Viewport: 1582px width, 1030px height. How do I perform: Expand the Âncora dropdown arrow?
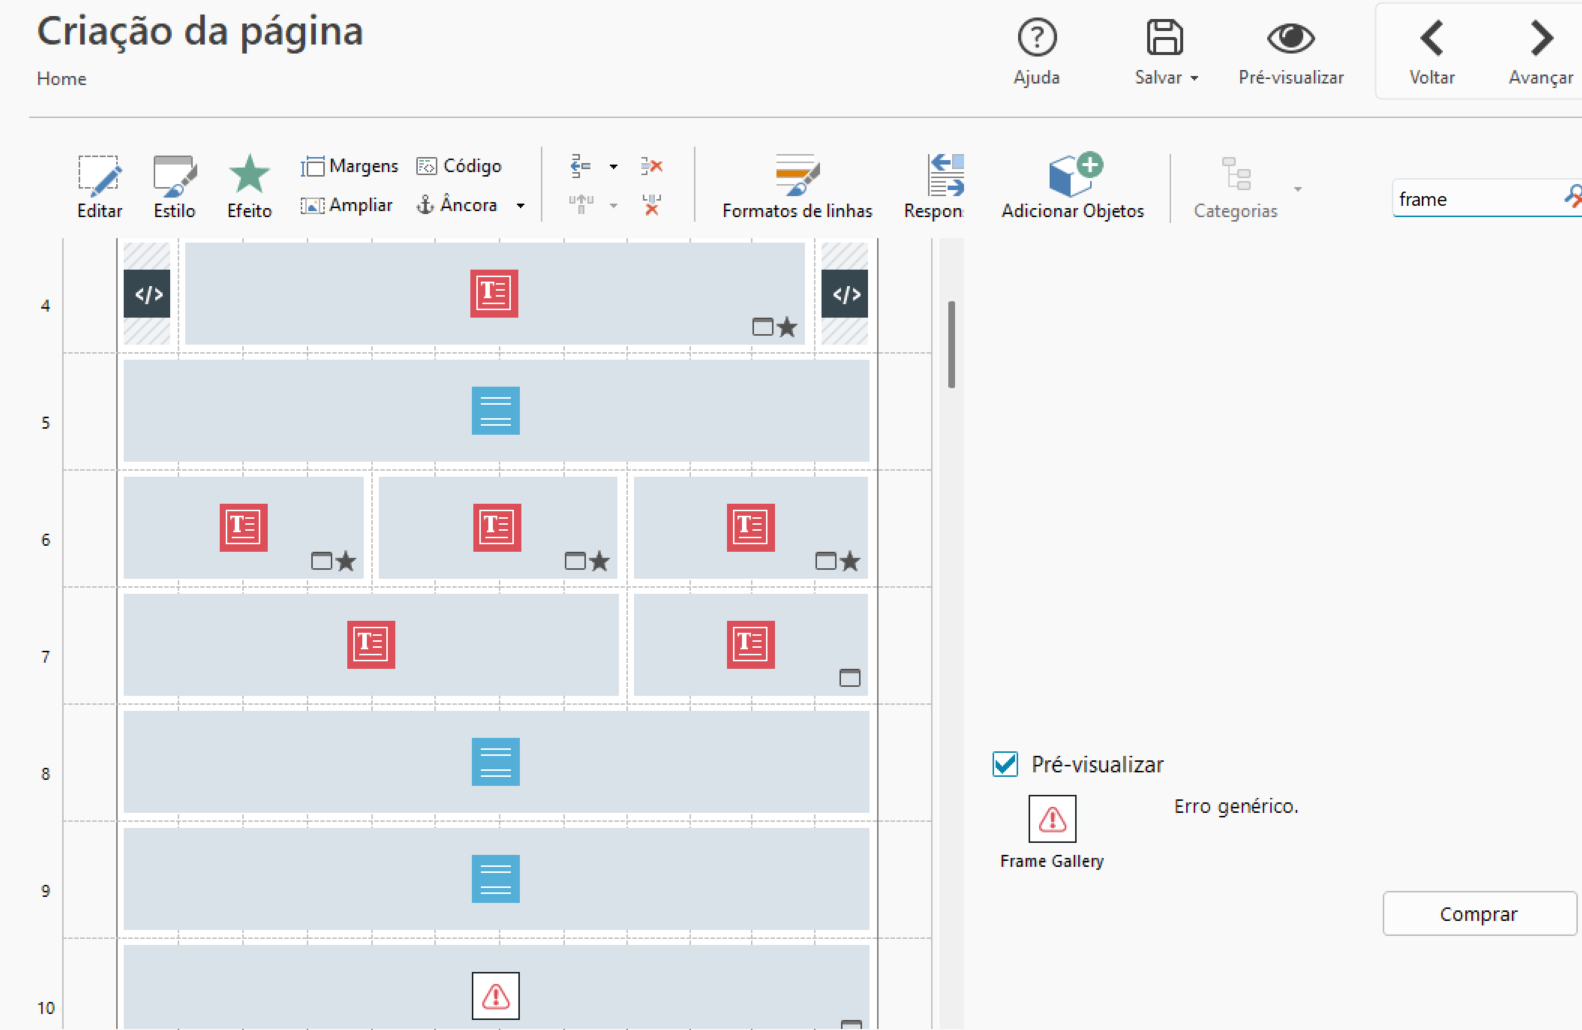(x=520, y=206)
